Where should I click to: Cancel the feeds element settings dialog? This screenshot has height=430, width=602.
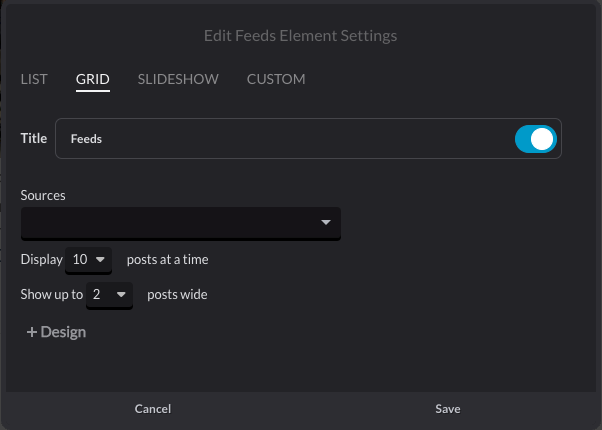coord(153,409)
